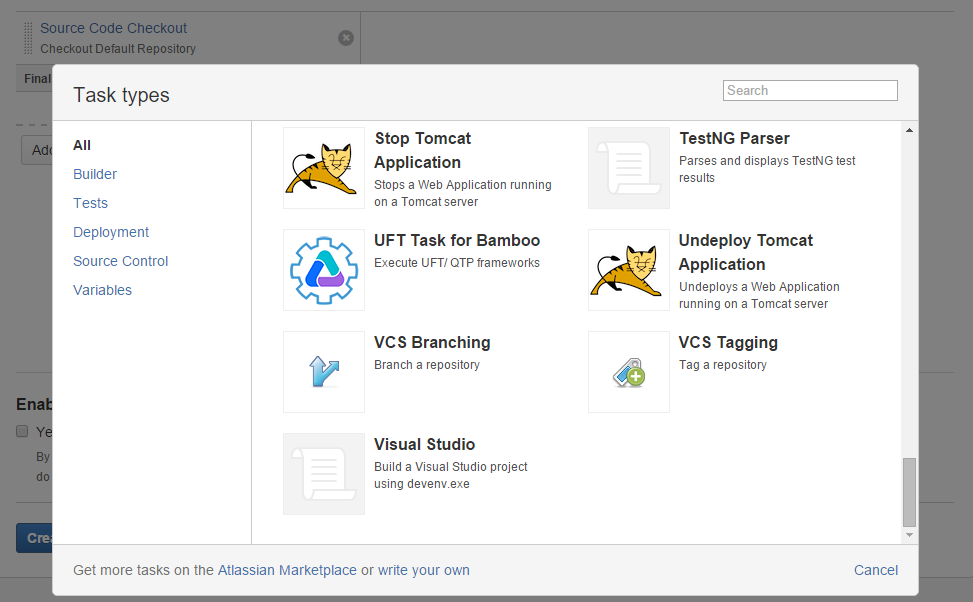
Task: Filter task types by Source Control
Action: point(120,261)
